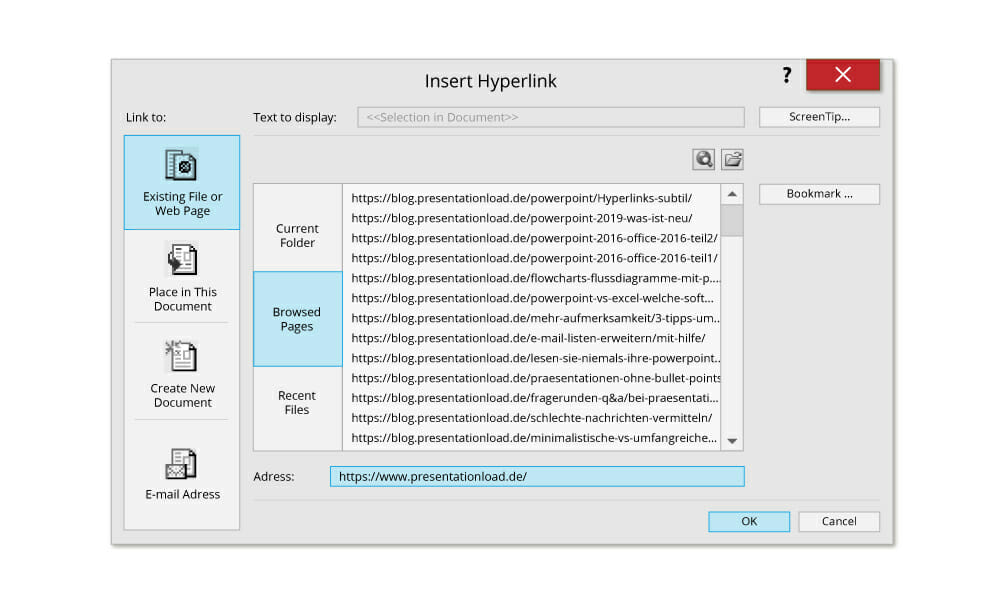Open the ScreenTip... button
The image size is (1000, 600).
click(x=819, y=117)
